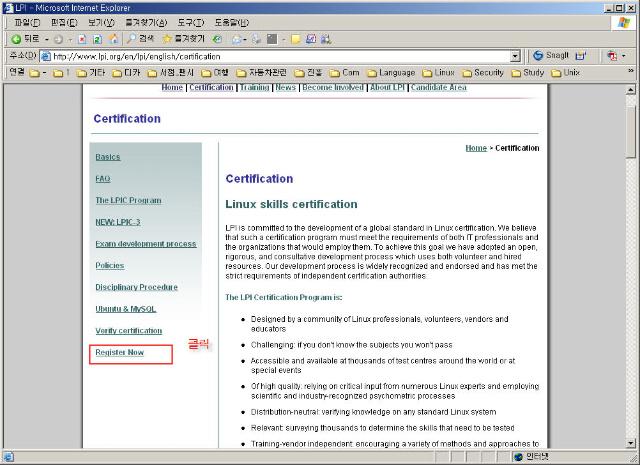Click Become Involved in top navigation
The height and width of the screenshot is (465, 640).
click(333, 87)
